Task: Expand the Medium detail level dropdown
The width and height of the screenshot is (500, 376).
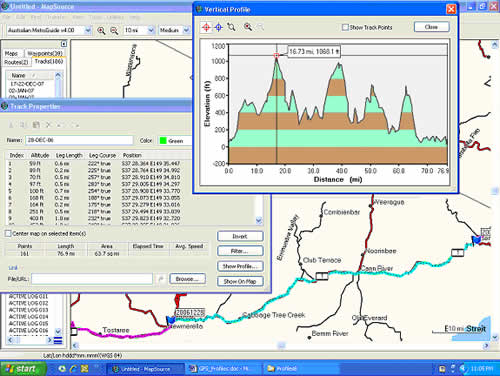Action: pos(186,30)
